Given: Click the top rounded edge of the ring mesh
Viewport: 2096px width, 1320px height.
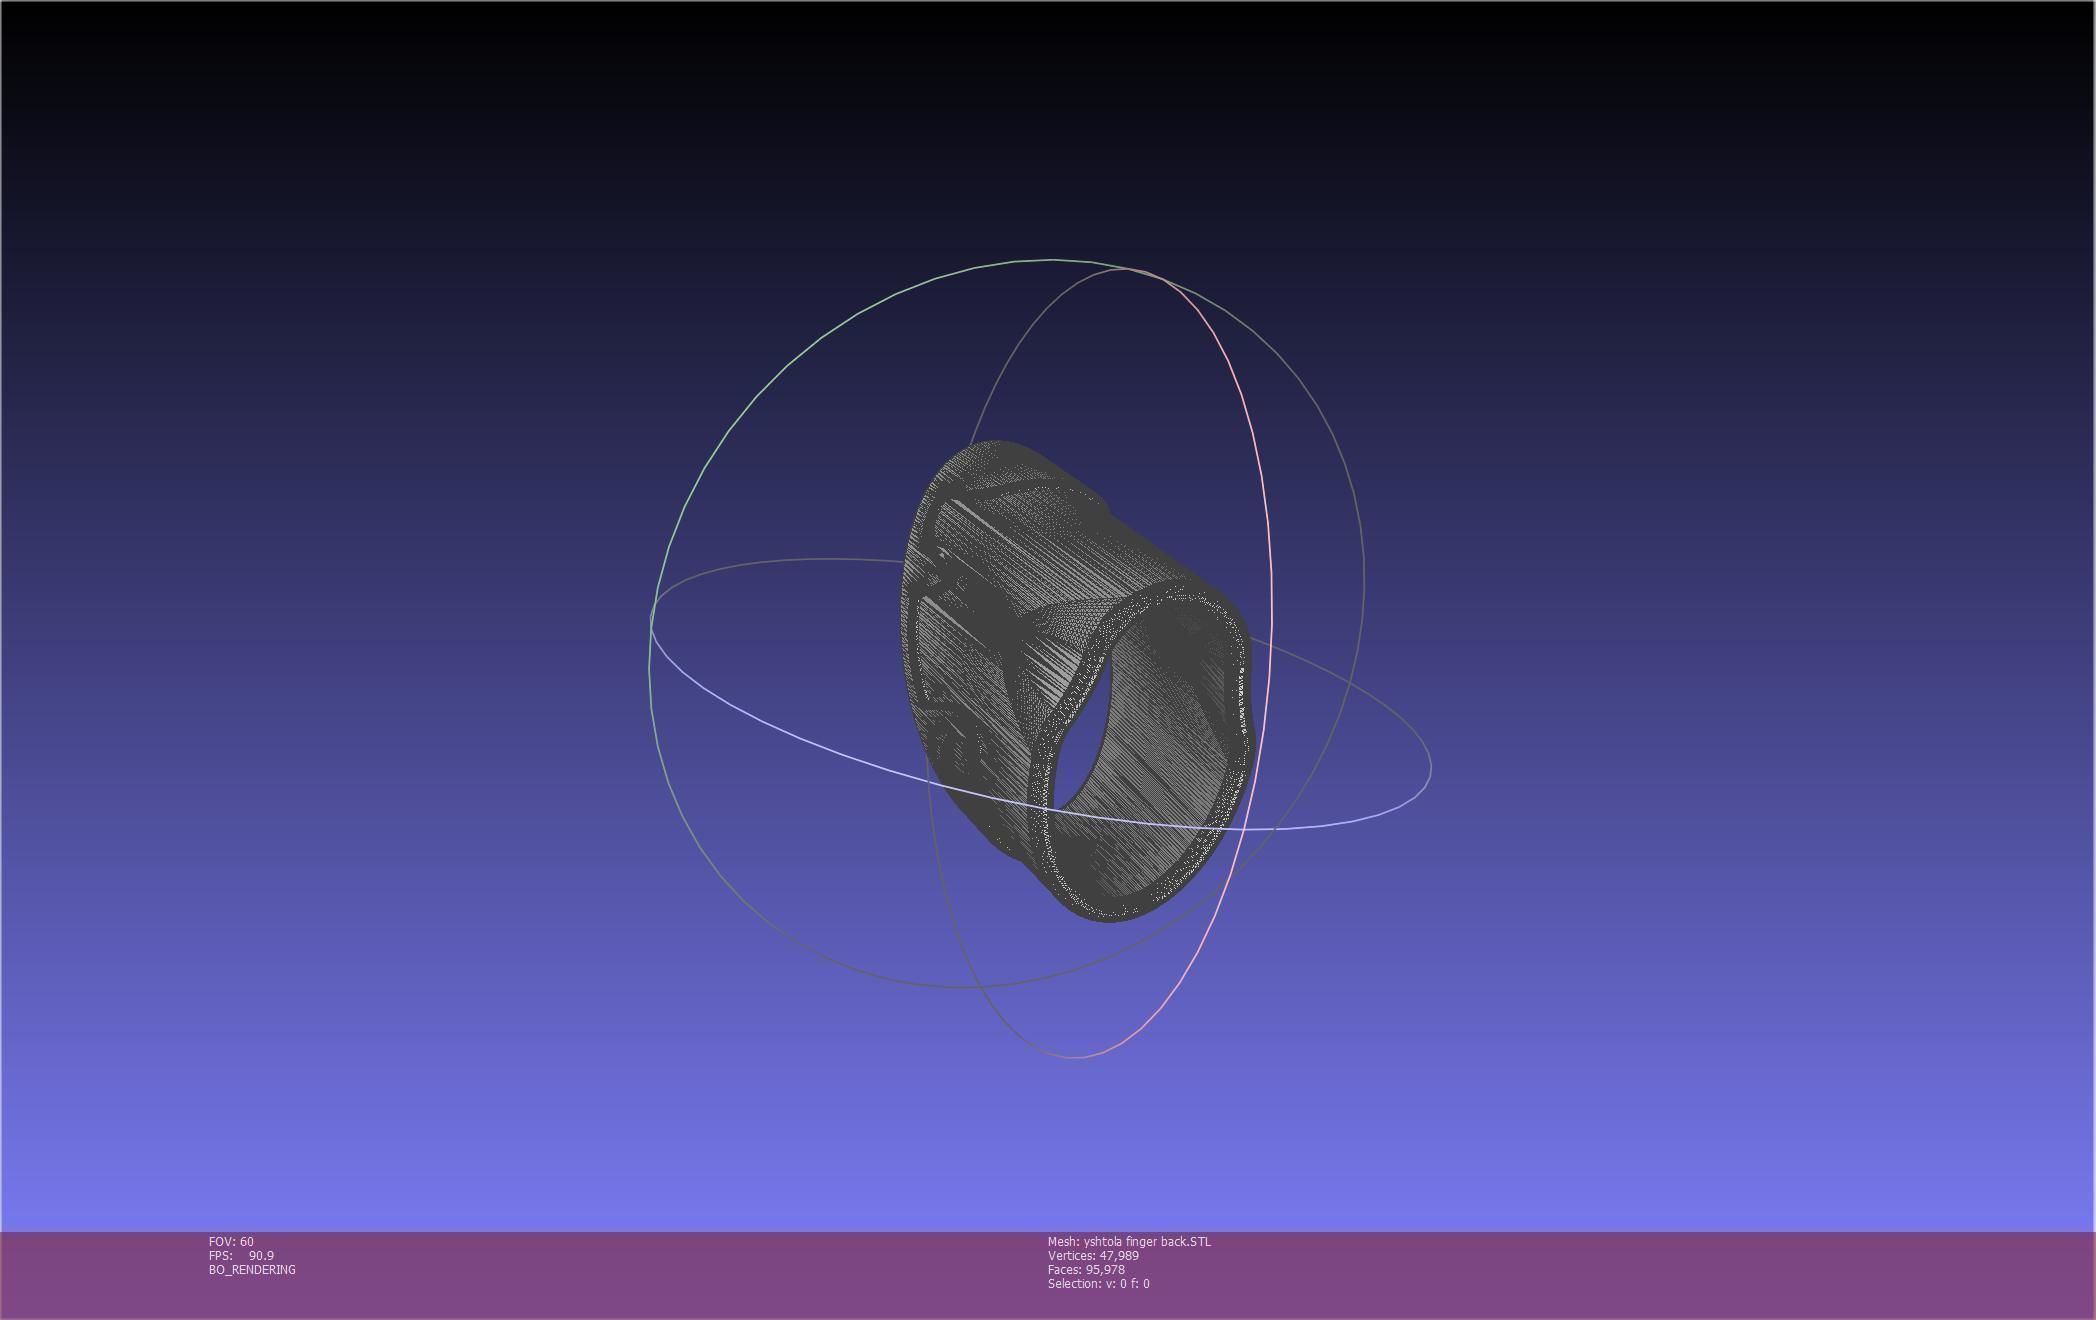Looking at the screenshot, I should pyautogui.click(x=1000, y=445).
